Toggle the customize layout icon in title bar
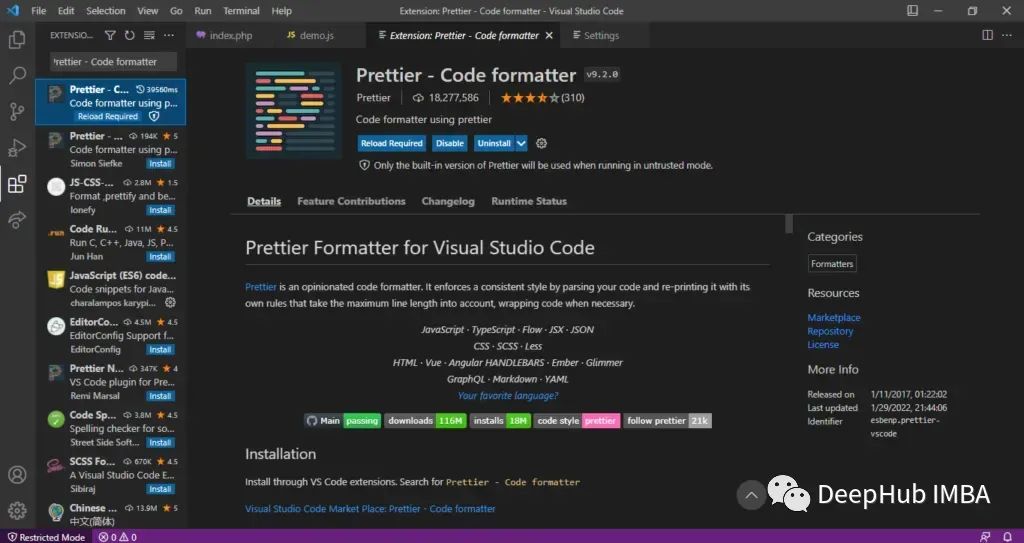 click(x=912, y=10)
